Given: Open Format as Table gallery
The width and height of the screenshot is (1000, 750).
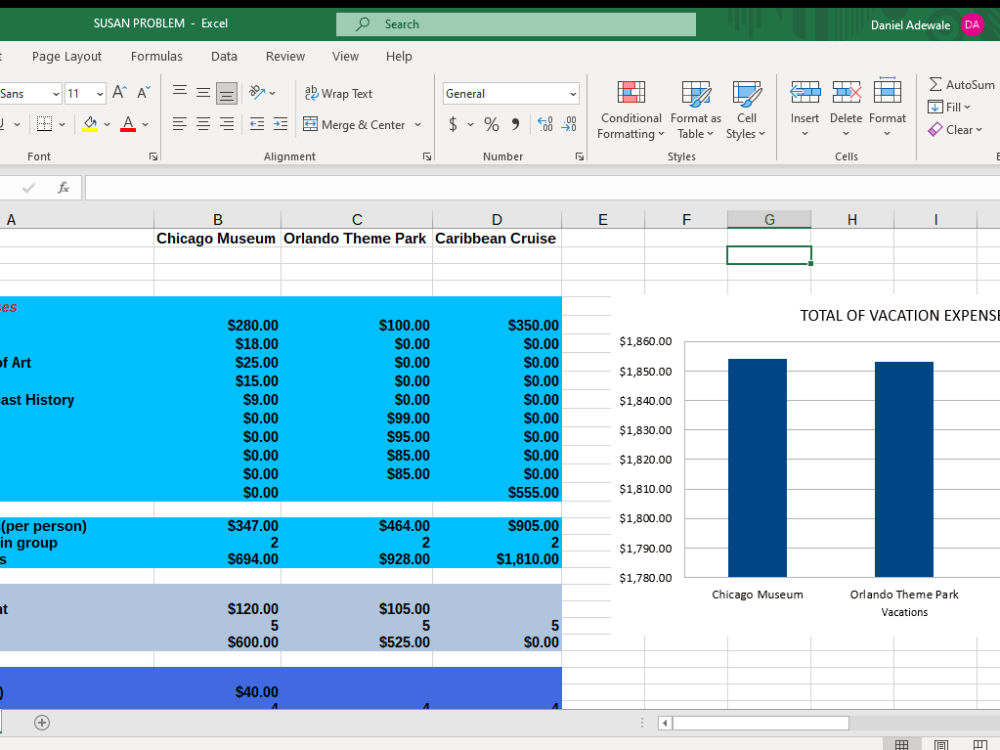Looking at the screenshot, I should [696, 110].
